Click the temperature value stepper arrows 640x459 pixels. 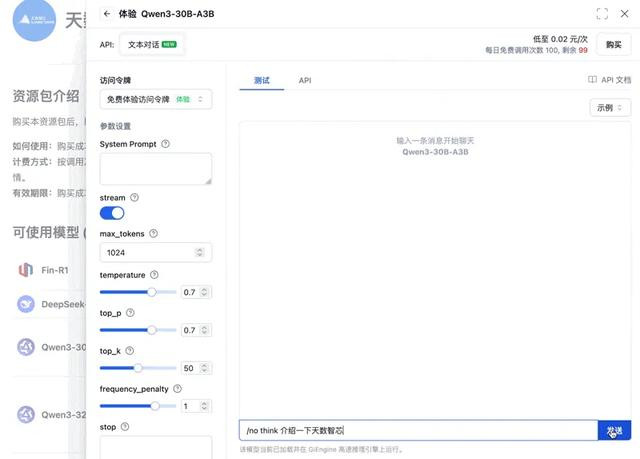point(204,292)
